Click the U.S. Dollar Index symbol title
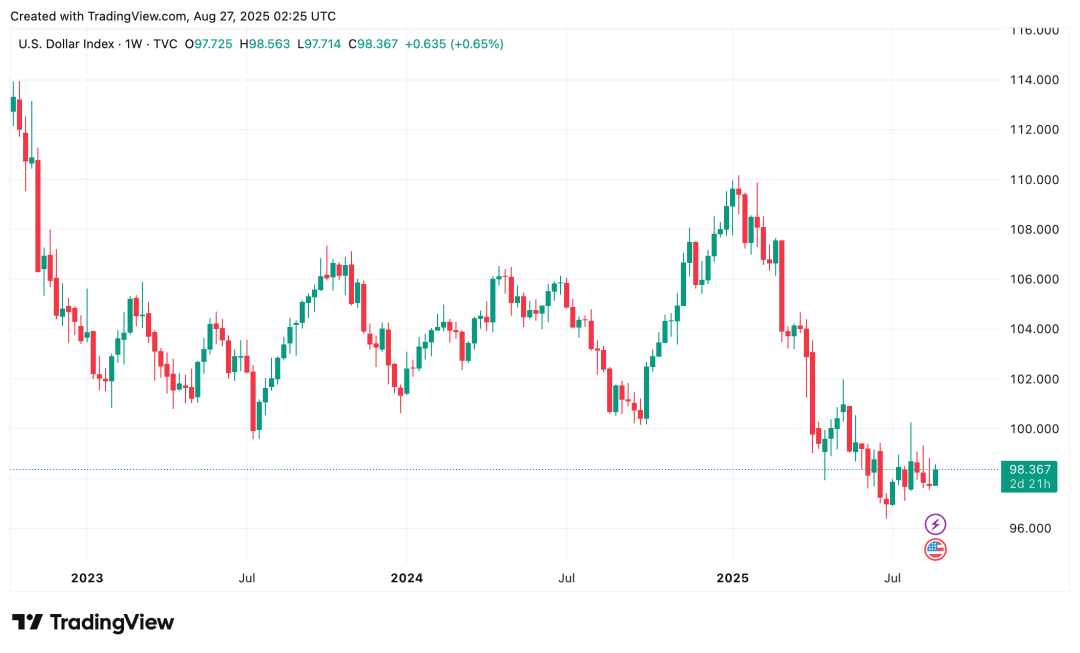 tap(66, 44)
